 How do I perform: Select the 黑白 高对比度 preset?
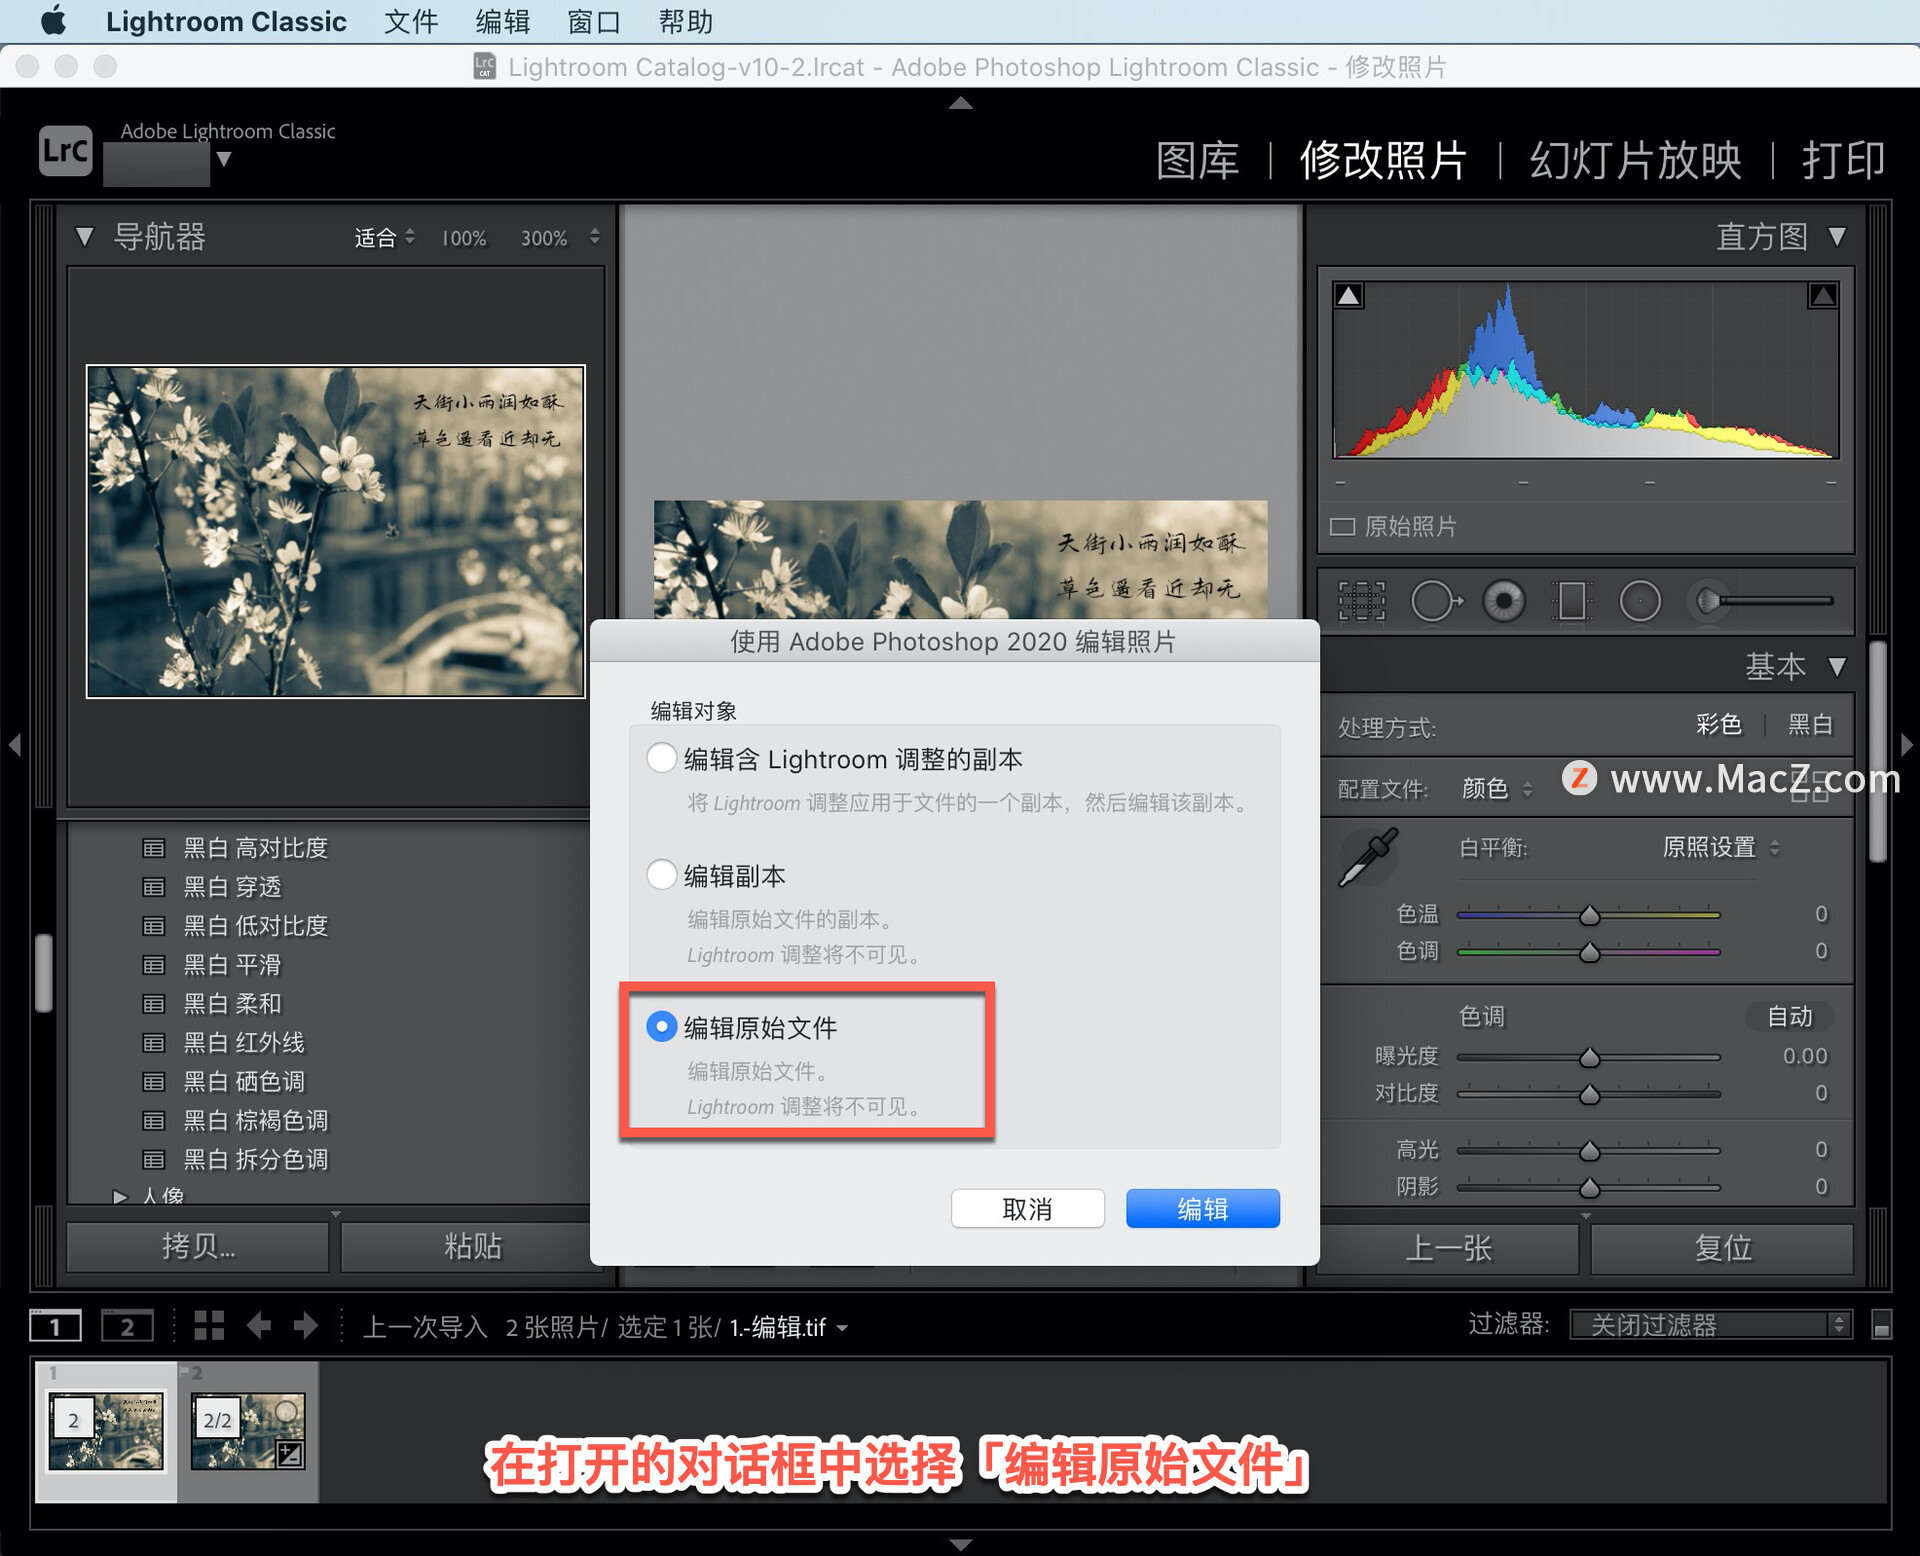(x=256, y=848)
